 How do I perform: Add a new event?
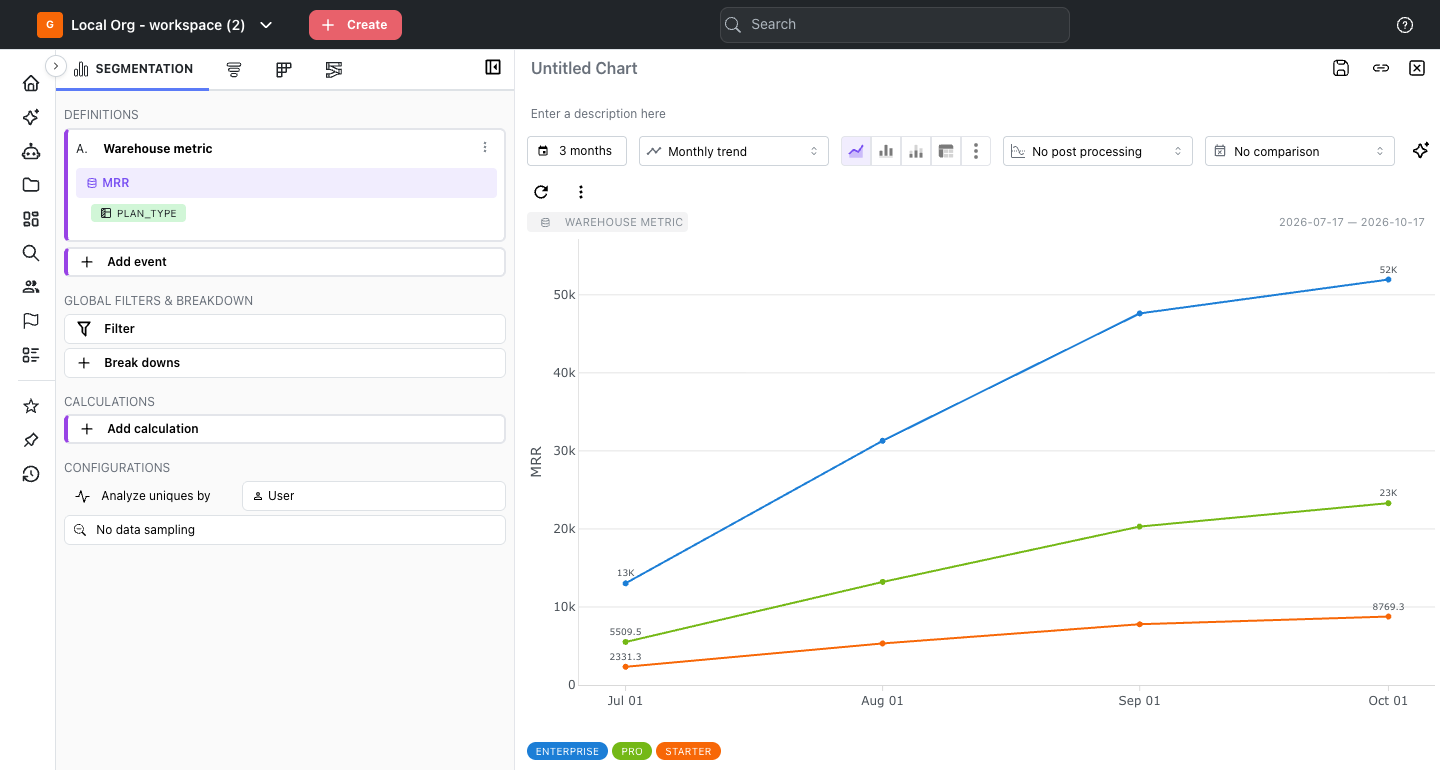(285, 262)
